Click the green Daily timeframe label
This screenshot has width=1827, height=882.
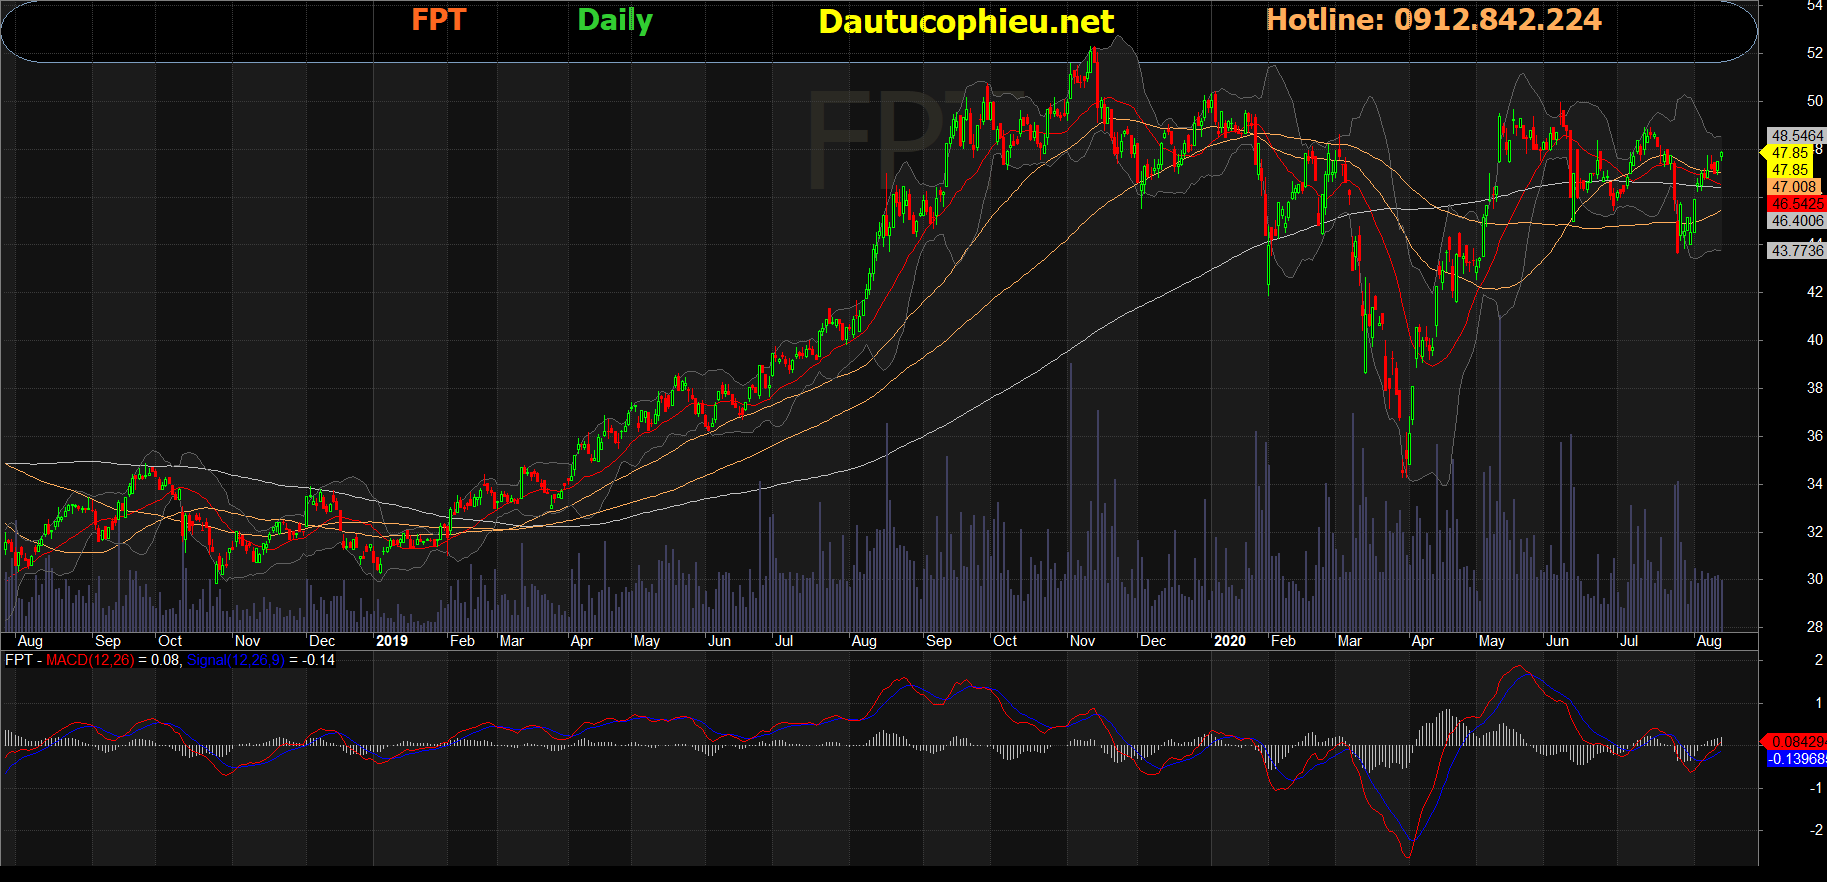[x=615, y=20]
